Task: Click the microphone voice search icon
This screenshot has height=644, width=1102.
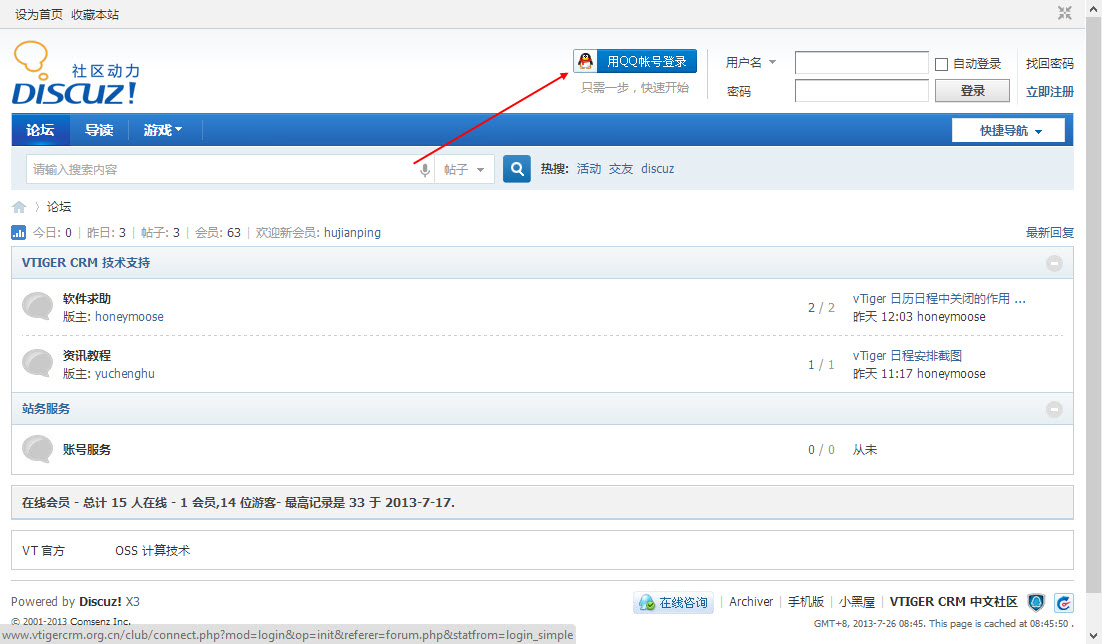Action: tap(424, 169)
